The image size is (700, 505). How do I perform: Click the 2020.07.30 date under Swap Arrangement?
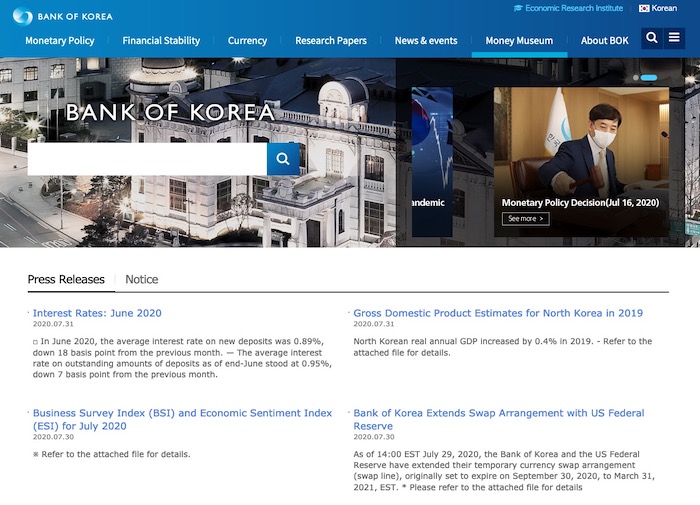coord(374,437)
